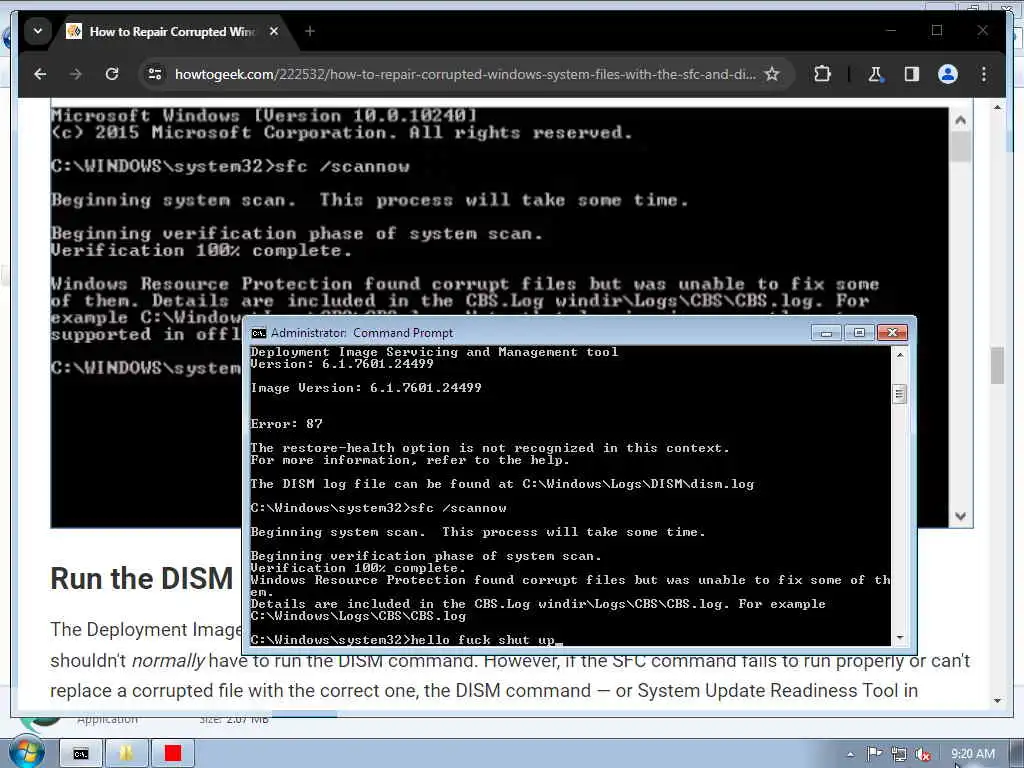This screenshot has height=768, width=1024.
Task: Click the 9:20 AM taskbar clock
Action: 973,754
